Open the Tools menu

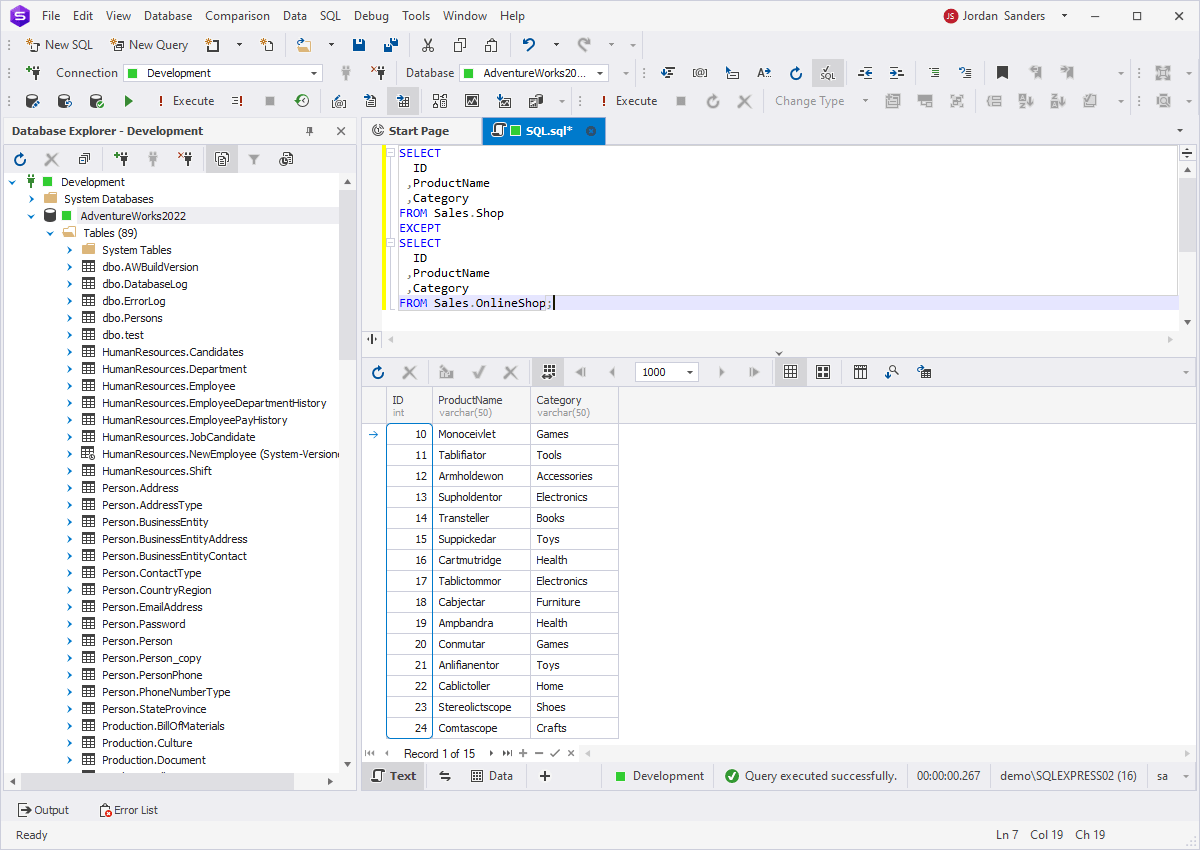click(x=416, y=16)
